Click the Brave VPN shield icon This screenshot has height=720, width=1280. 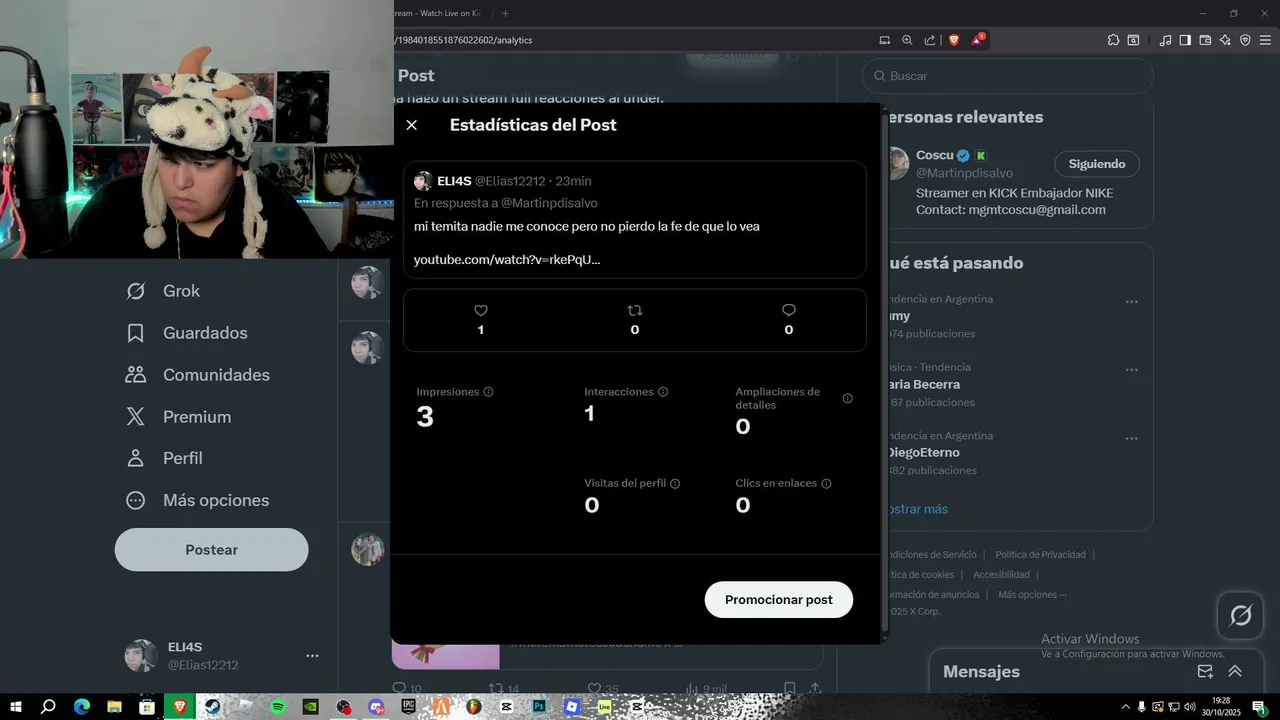(1245, 40)
